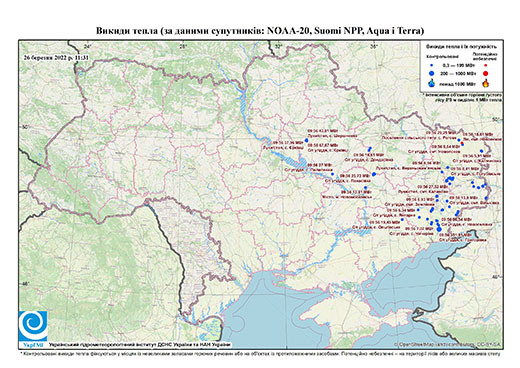Click the 09:56 37 МВт heat label
This screenshot has width=520, height=368.
[319, 165]
